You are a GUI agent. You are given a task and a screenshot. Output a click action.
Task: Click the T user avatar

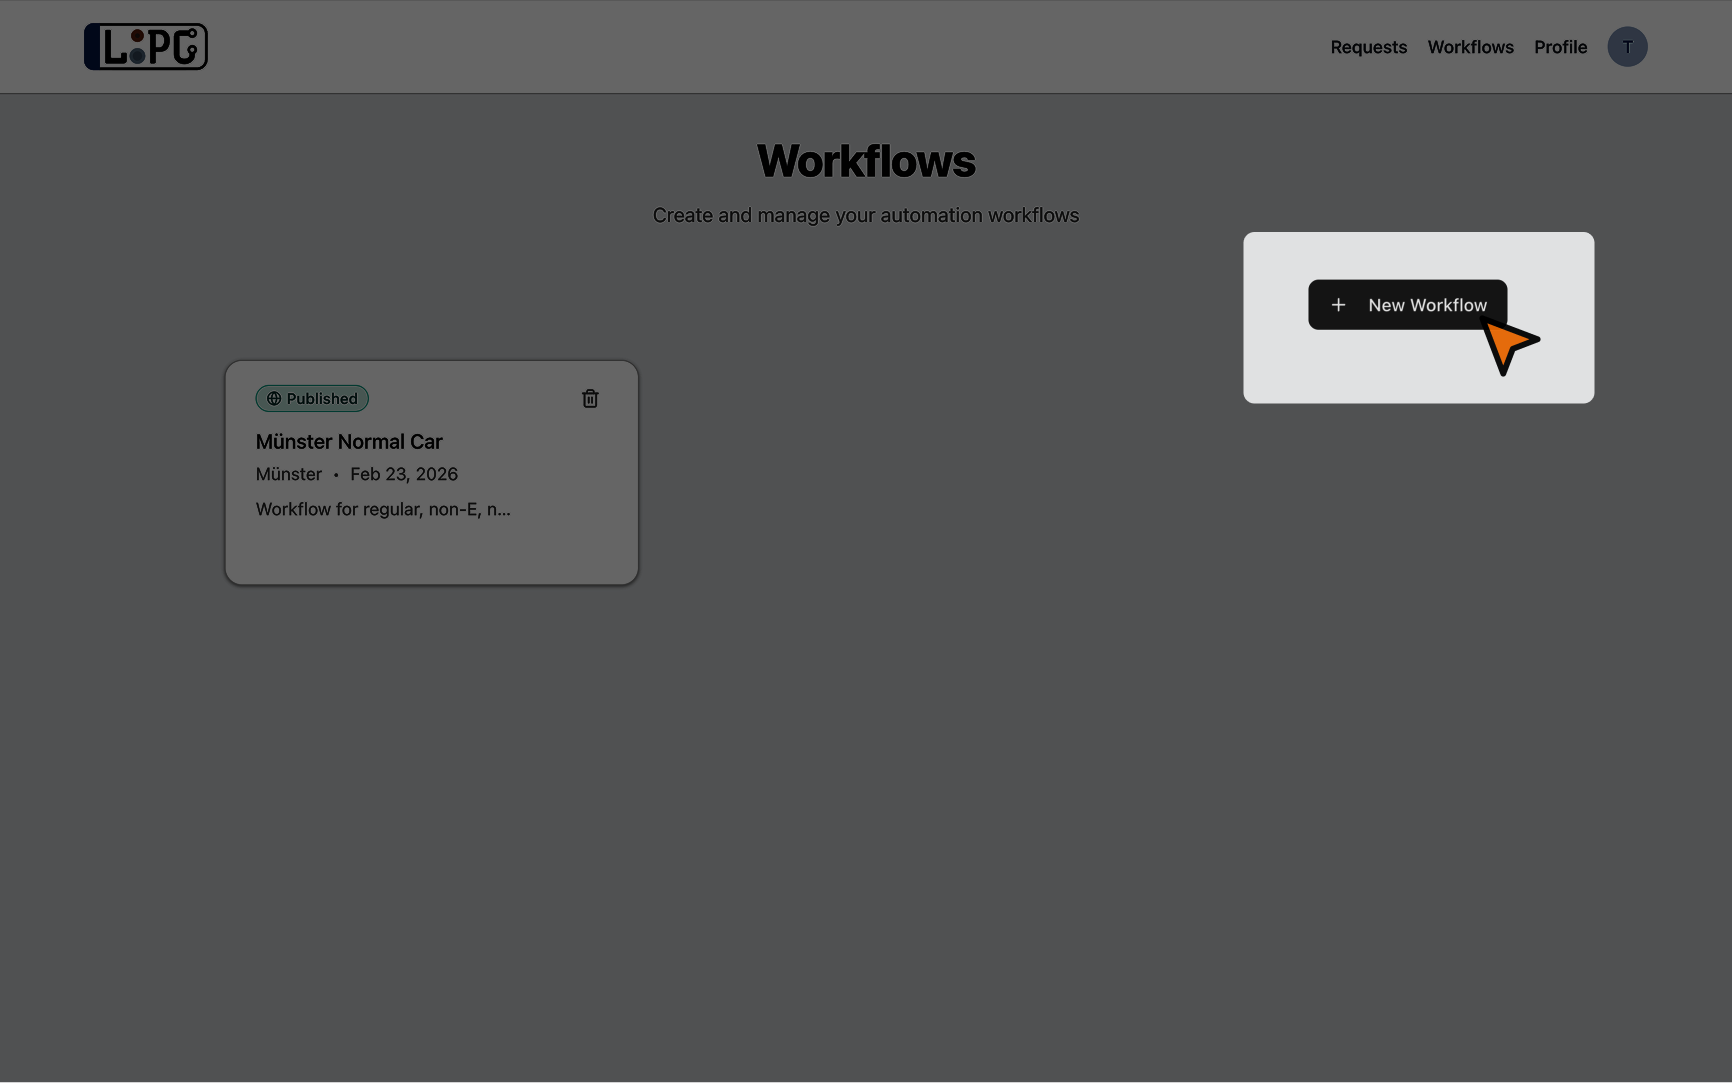[1627, 47]
